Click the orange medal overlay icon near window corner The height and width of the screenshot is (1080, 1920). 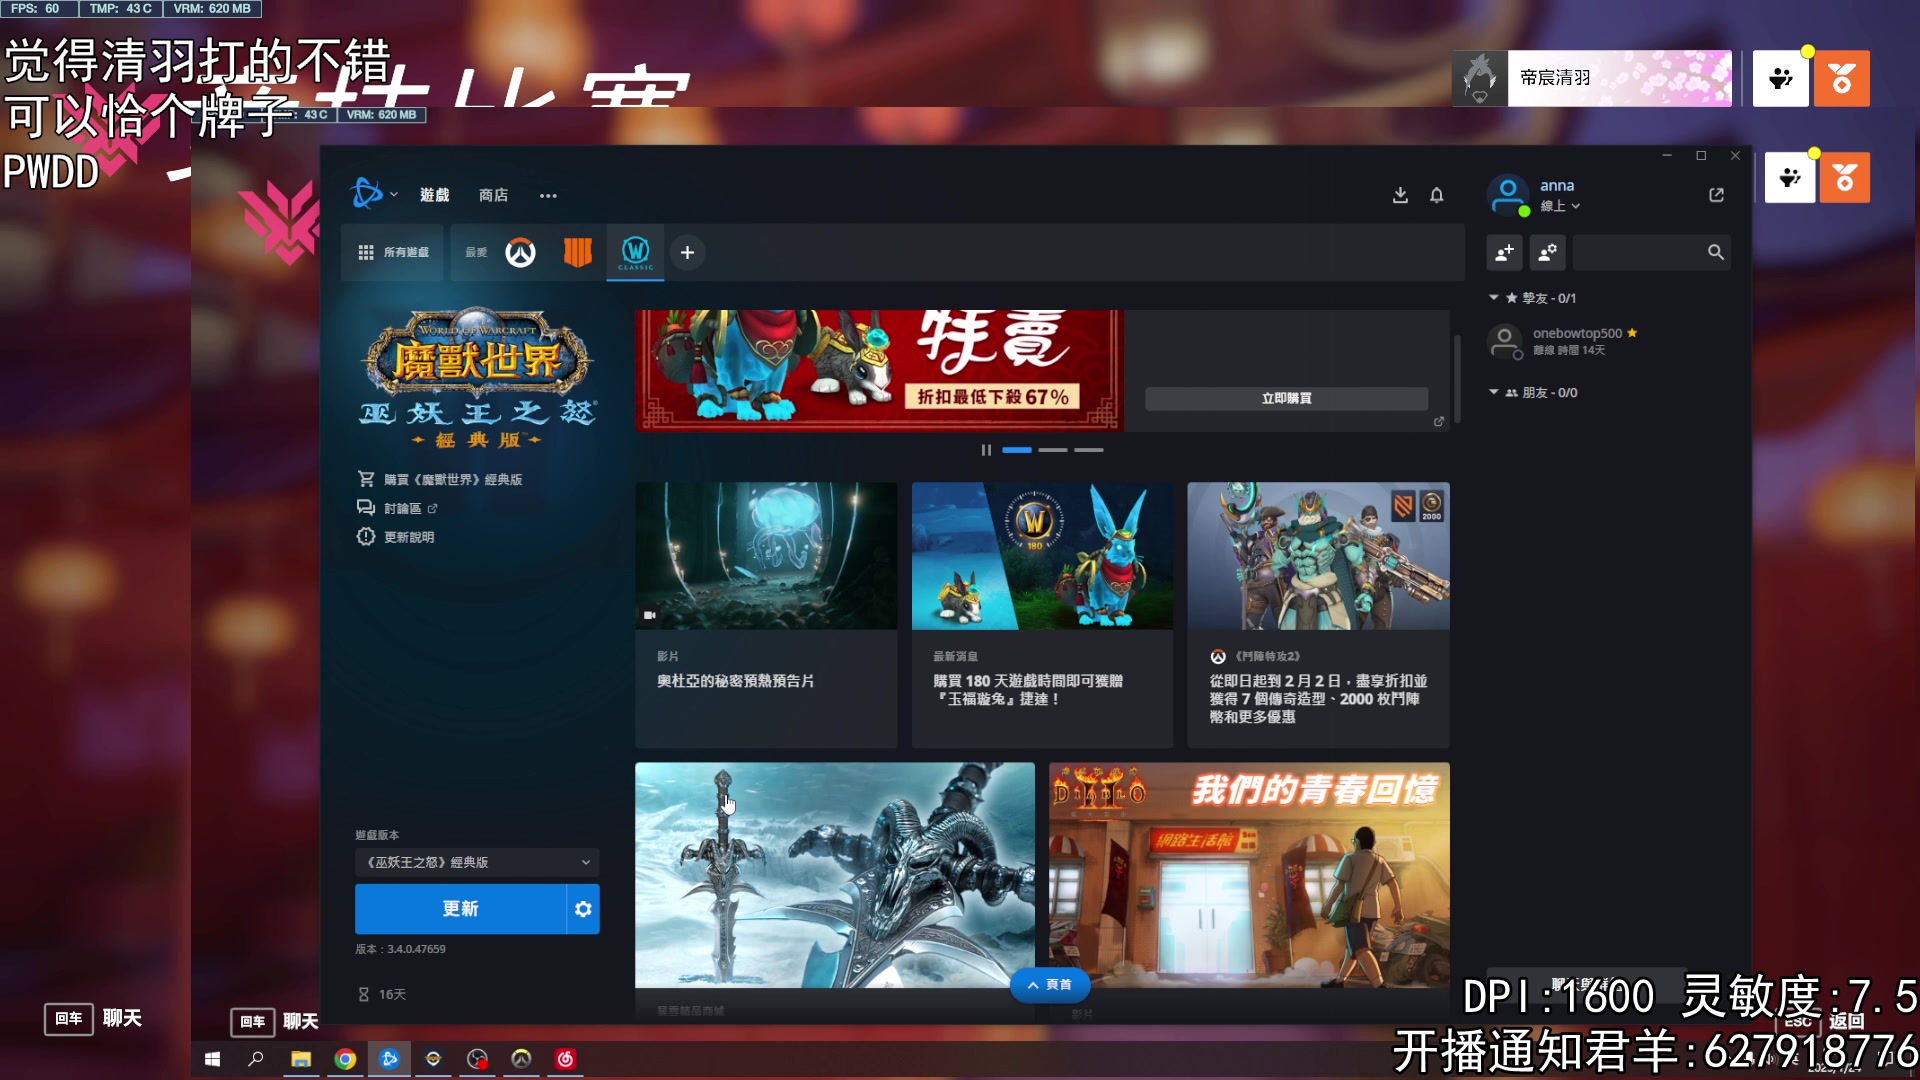1845,178
